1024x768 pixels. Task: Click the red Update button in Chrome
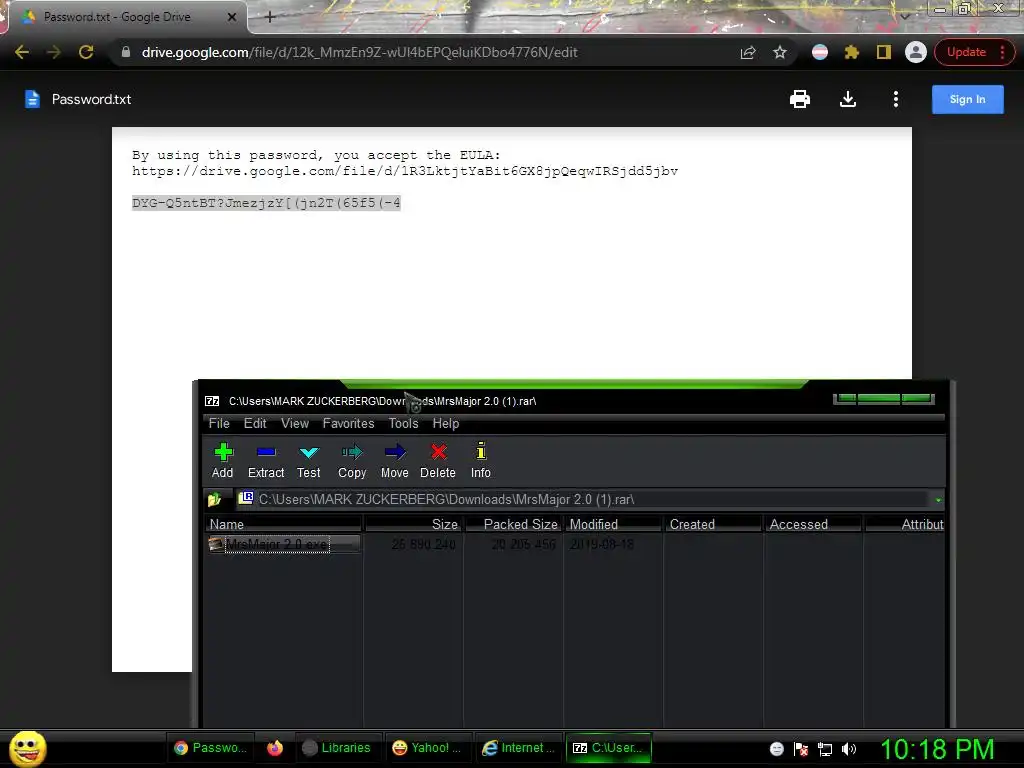(x=974, y=52)
